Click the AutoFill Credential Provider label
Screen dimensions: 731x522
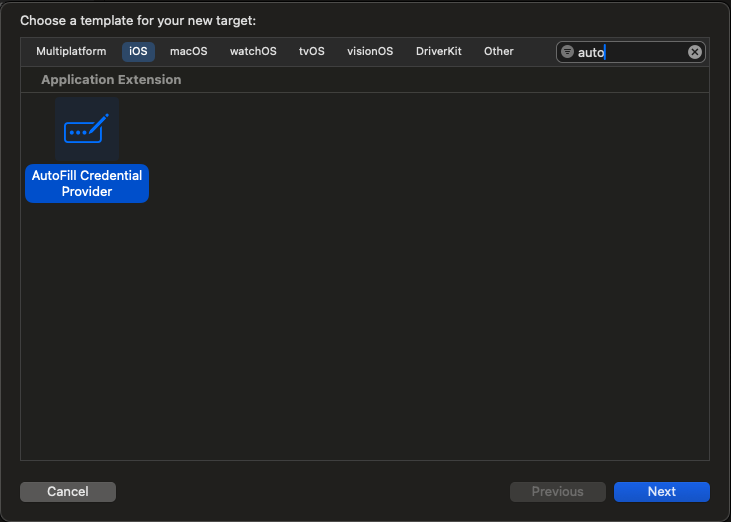coord(87,183)
